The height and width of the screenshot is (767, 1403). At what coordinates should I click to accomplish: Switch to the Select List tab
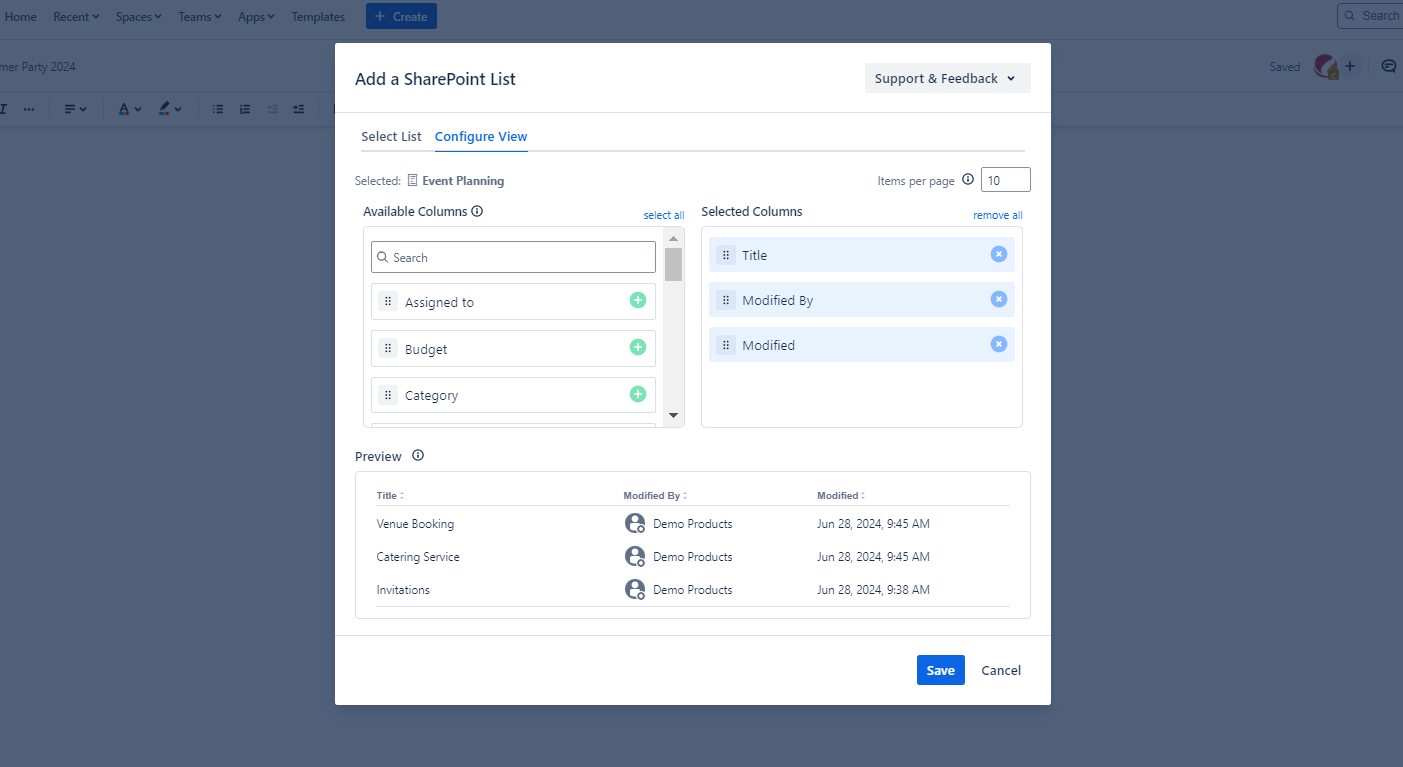(x=391, y=136)
